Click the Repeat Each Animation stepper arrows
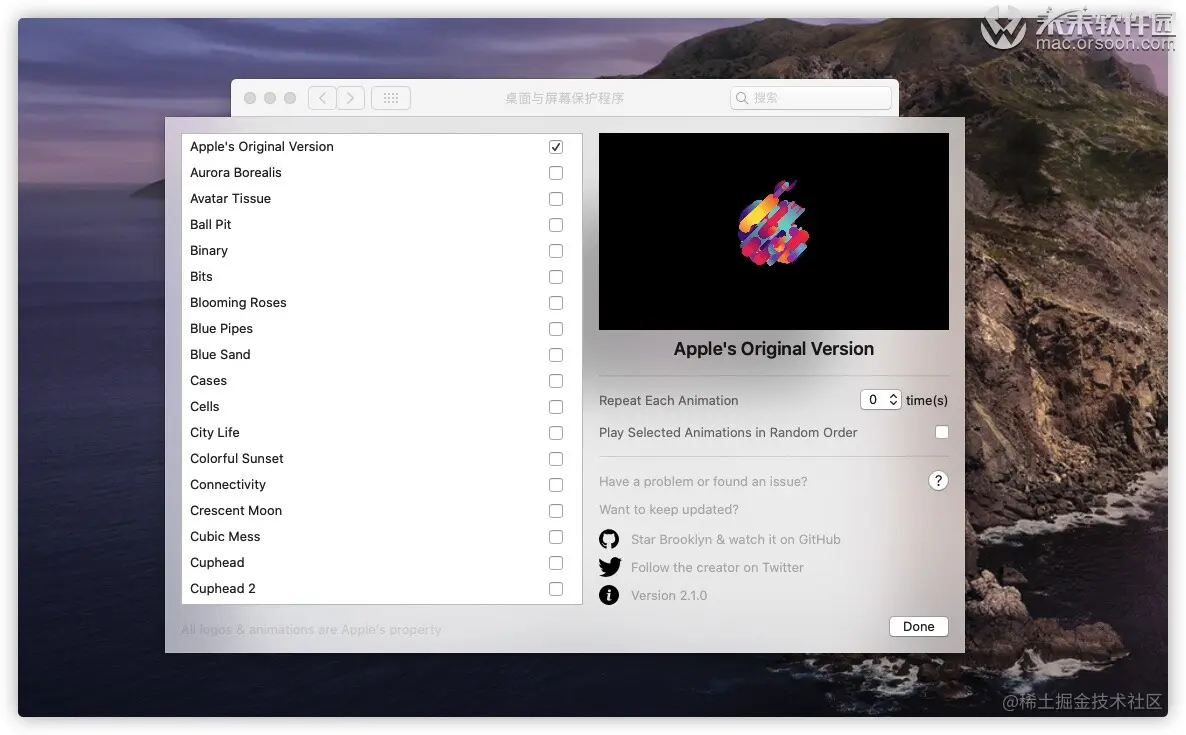 tap(893, 399)
